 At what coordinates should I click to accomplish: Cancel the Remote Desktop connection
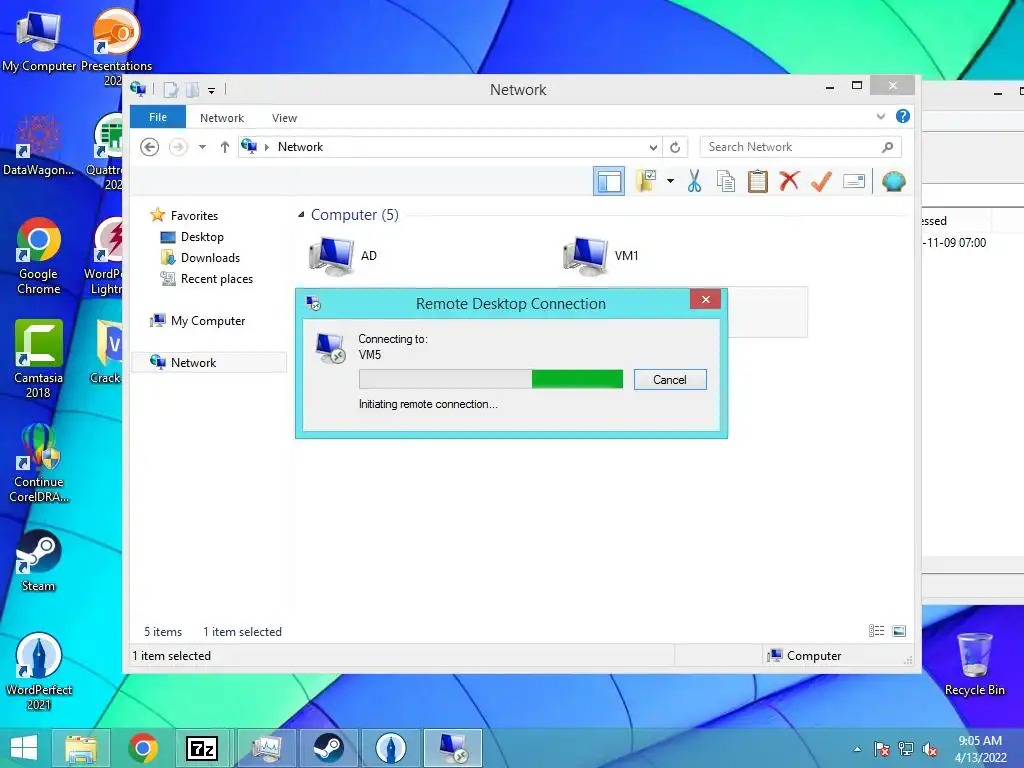pos(669,379)
